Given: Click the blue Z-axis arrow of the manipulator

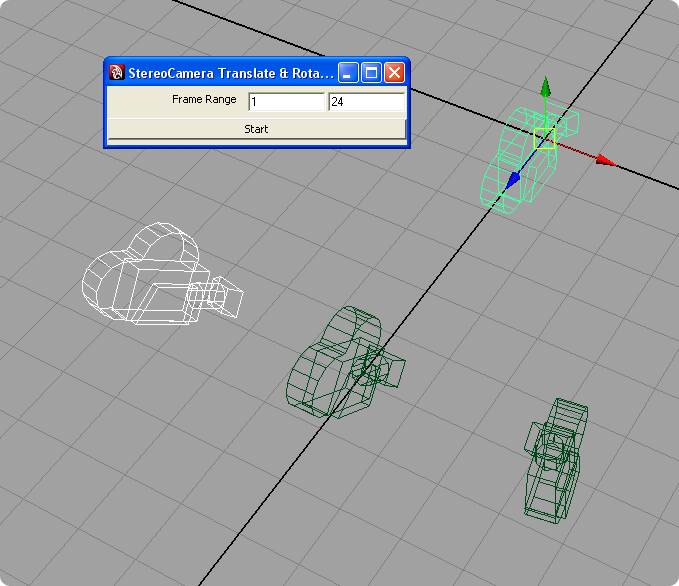Looking at the screenshot, I should click(x=512, y=180).
